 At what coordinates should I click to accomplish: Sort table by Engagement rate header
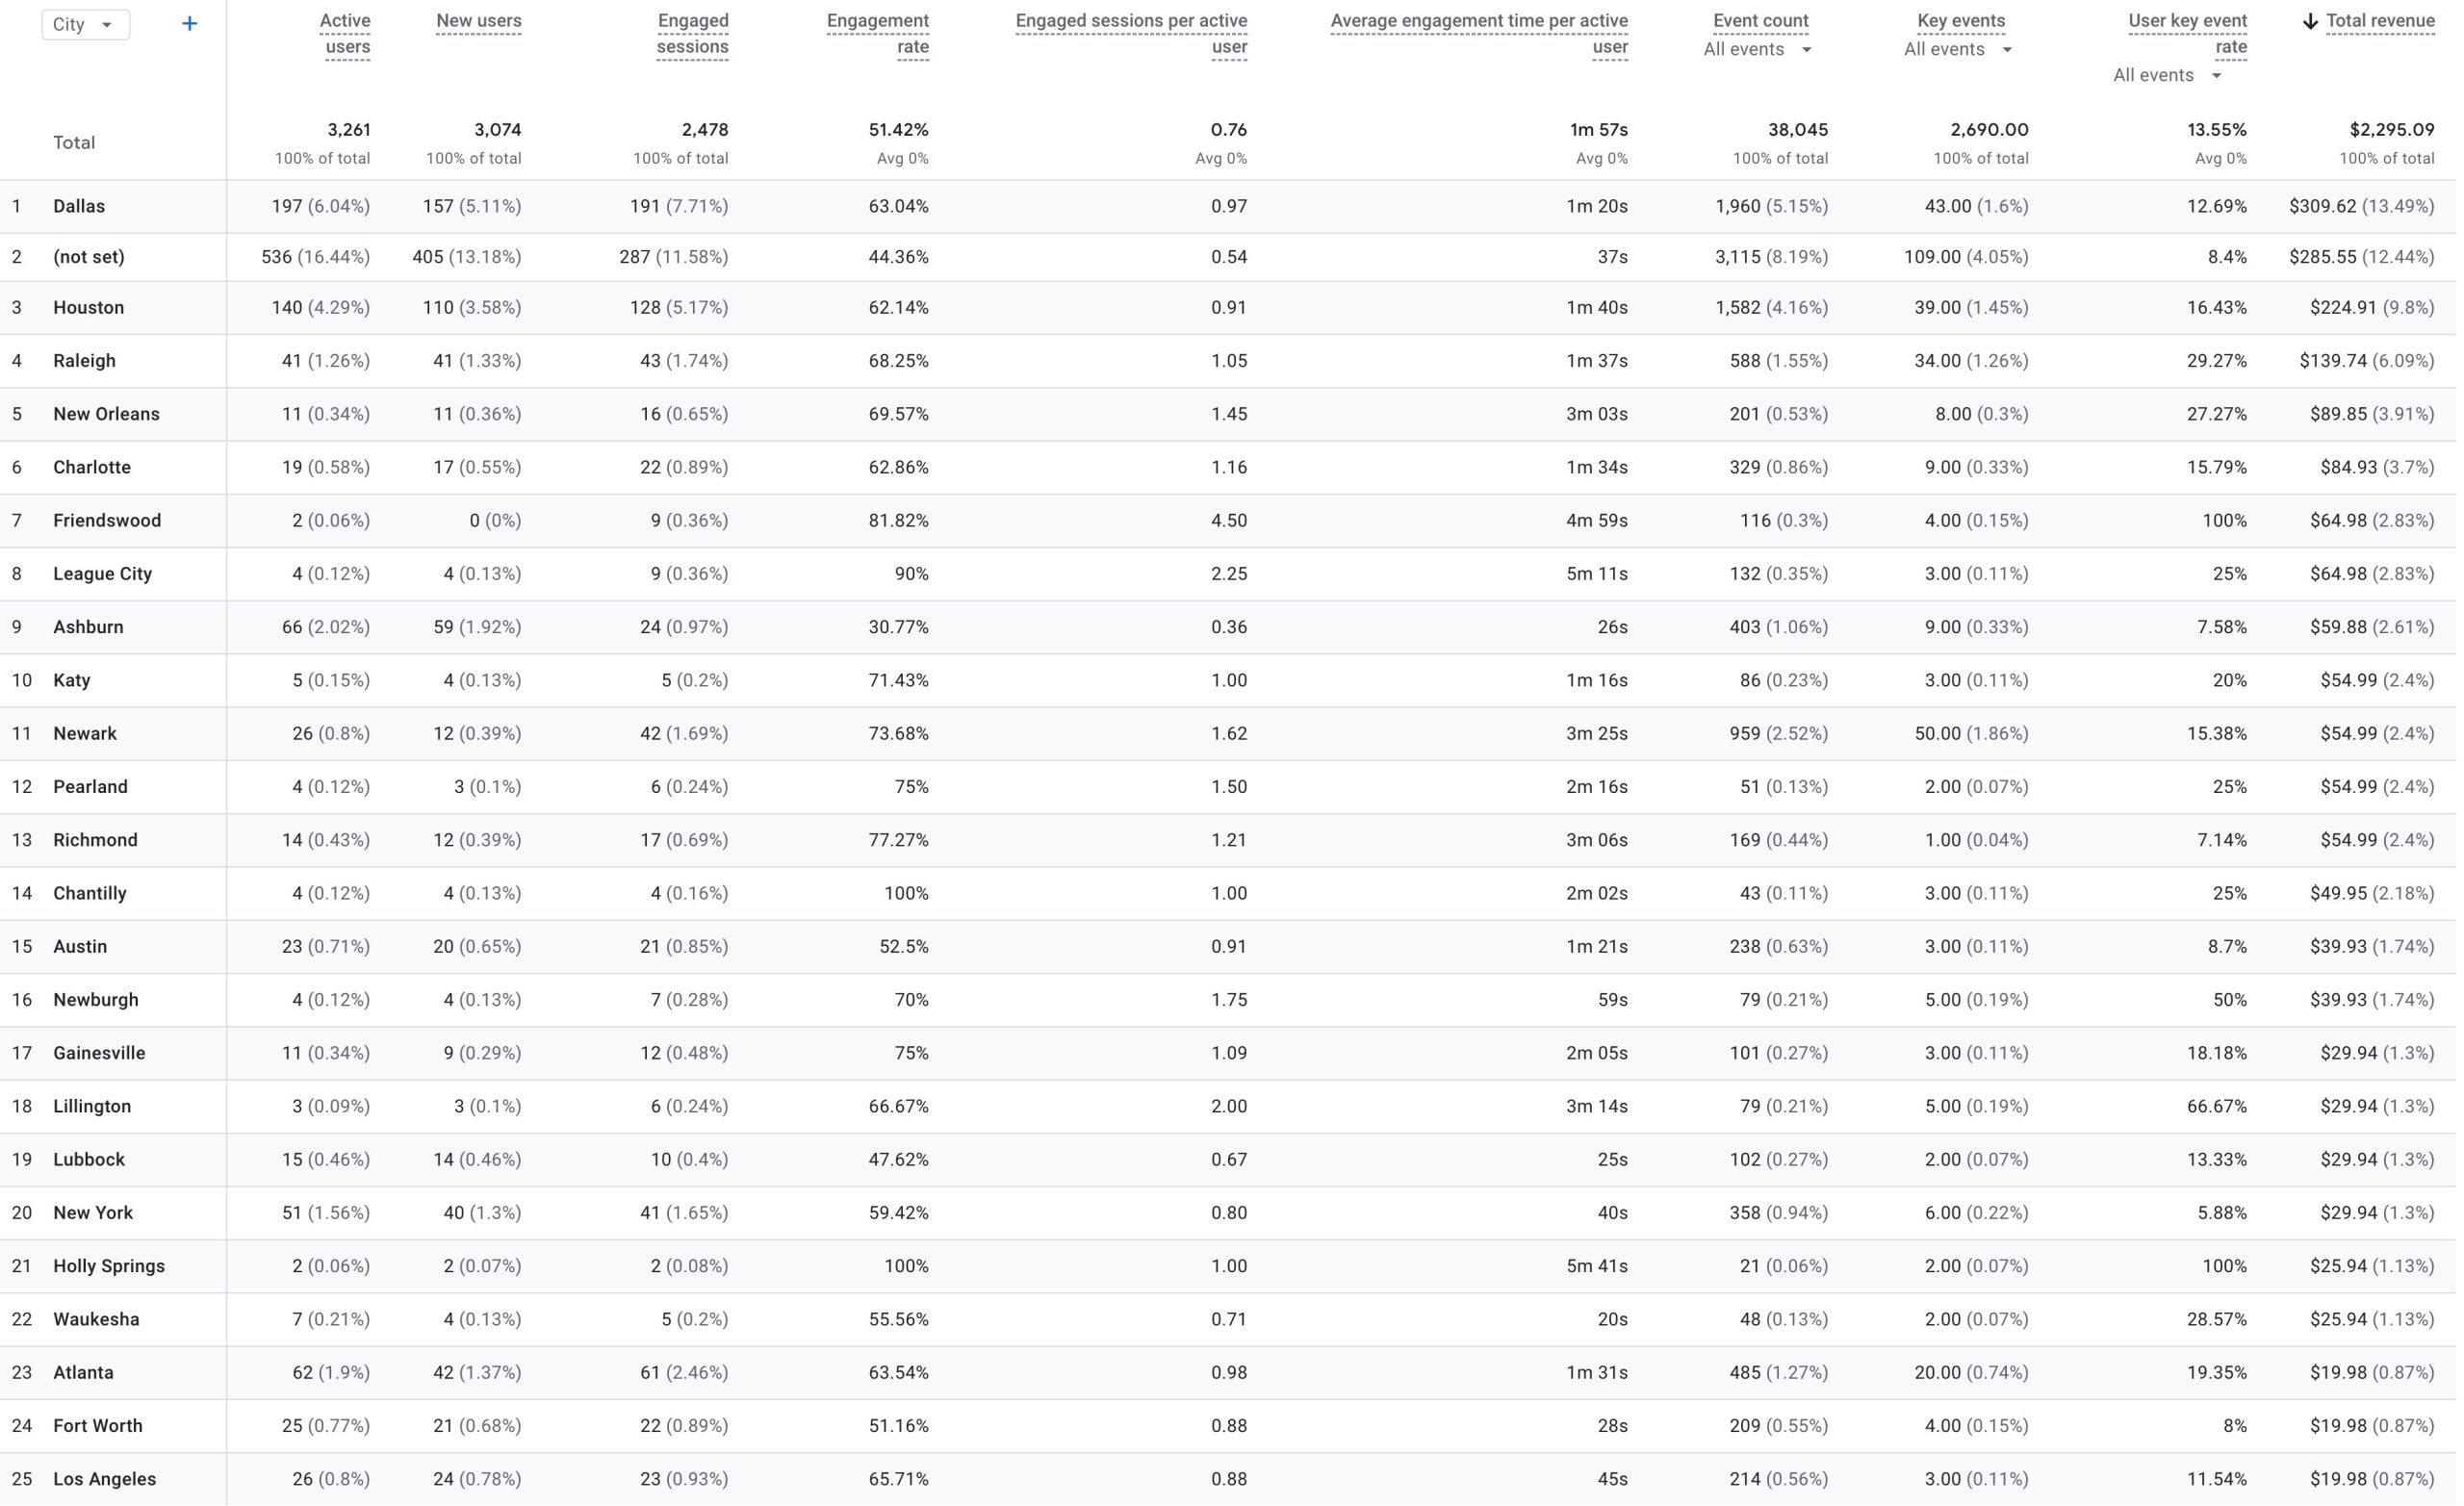tap(877, 33)
